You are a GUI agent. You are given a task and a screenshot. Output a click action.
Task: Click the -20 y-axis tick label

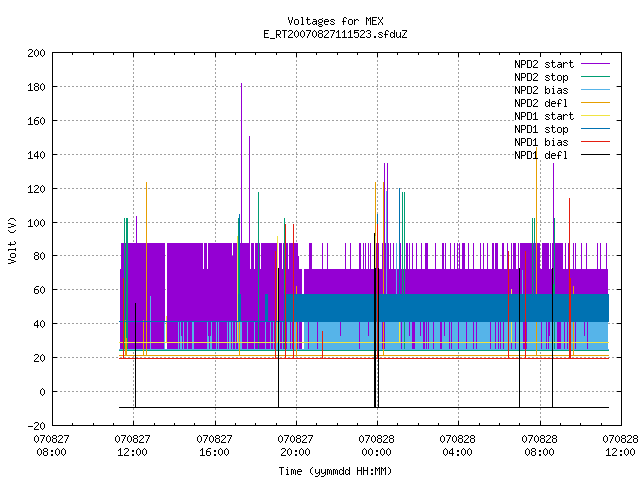(36, 426)
